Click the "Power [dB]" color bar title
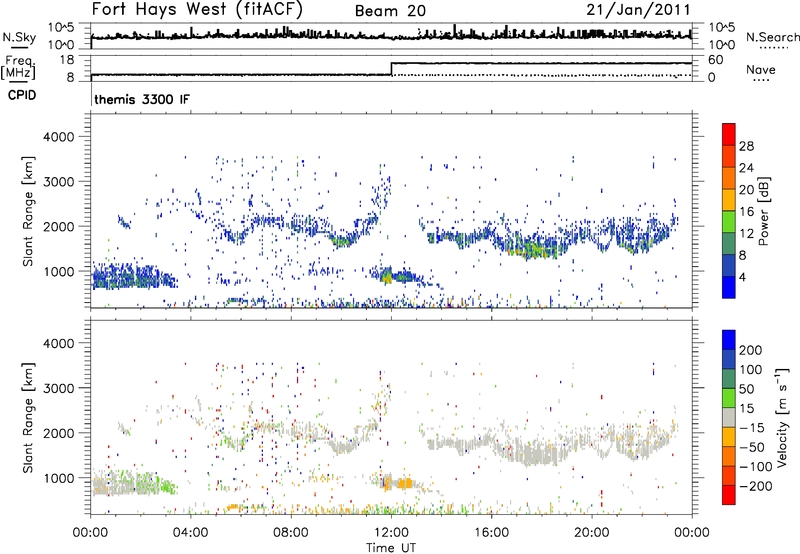 (764, 211)
